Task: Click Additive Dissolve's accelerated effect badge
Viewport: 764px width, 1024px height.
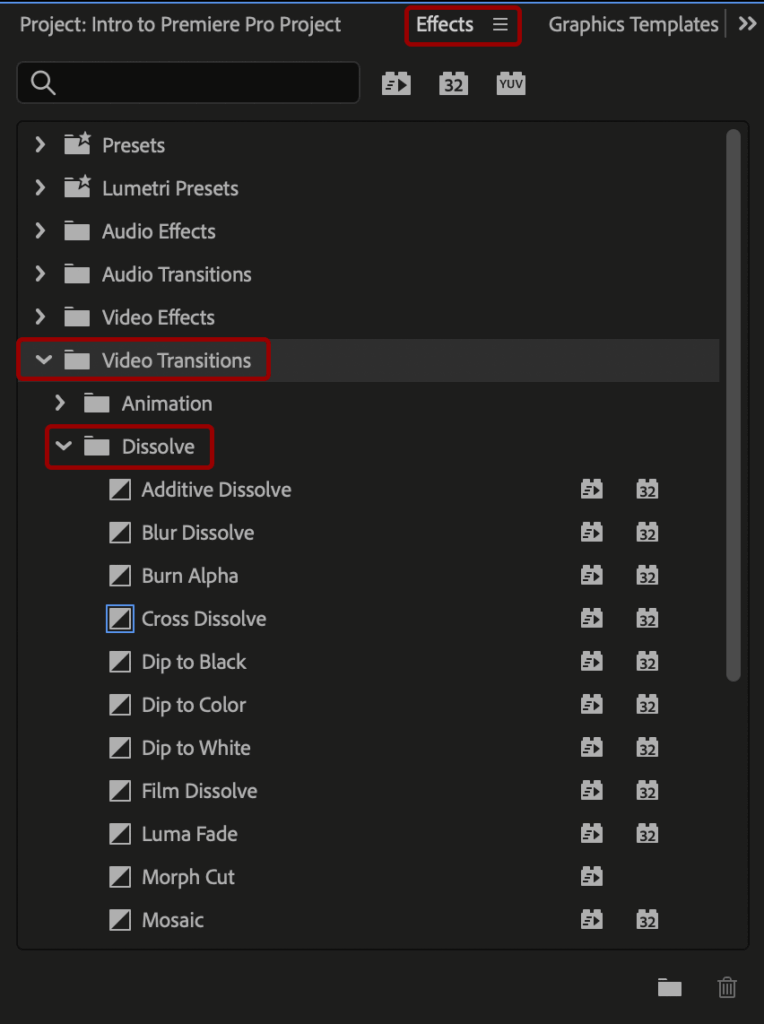Action: click(592, 489)
